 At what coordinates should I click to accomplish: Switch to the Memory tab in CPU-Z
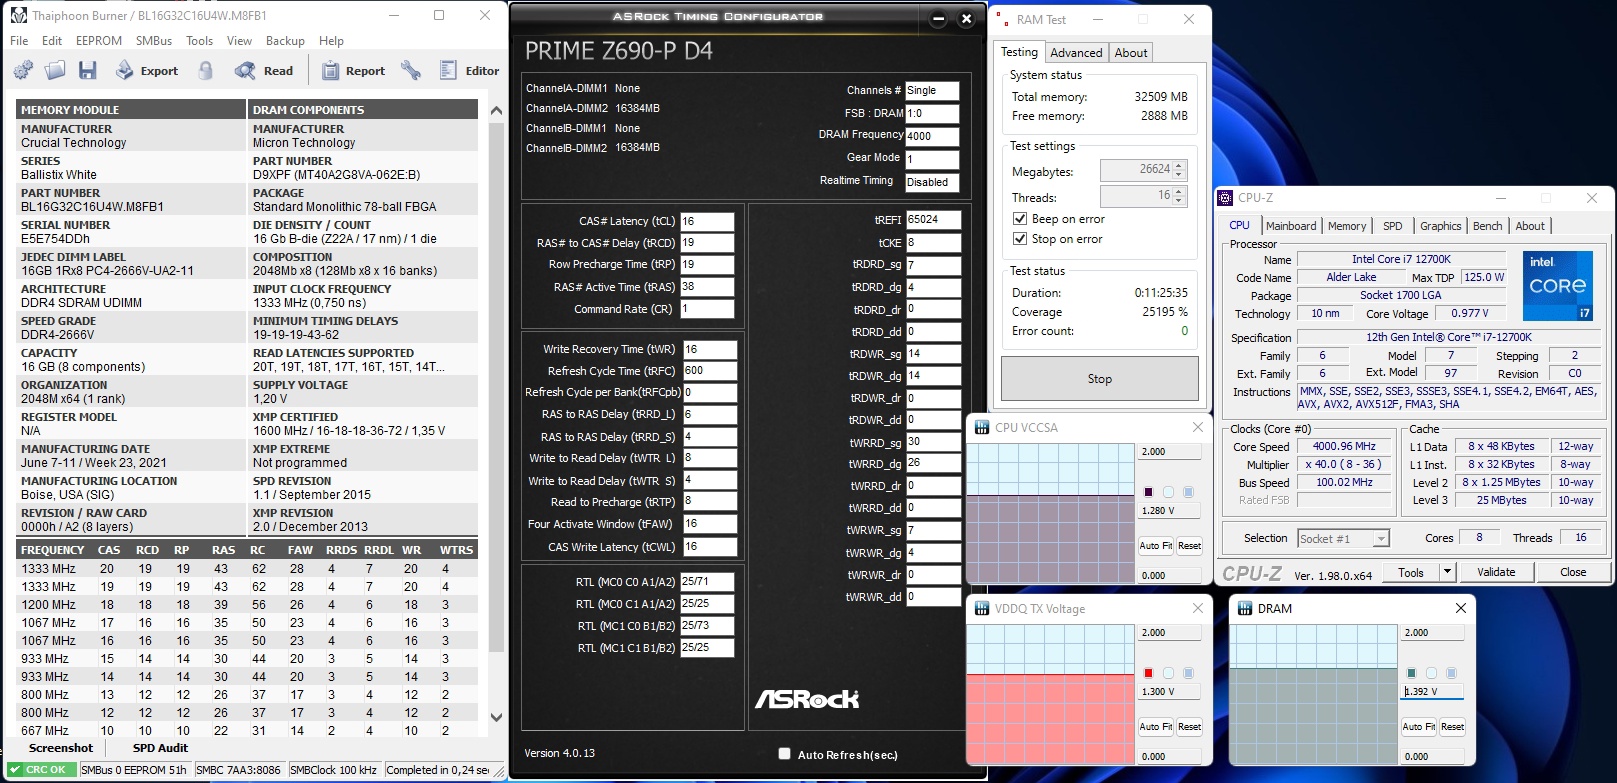1347,226
